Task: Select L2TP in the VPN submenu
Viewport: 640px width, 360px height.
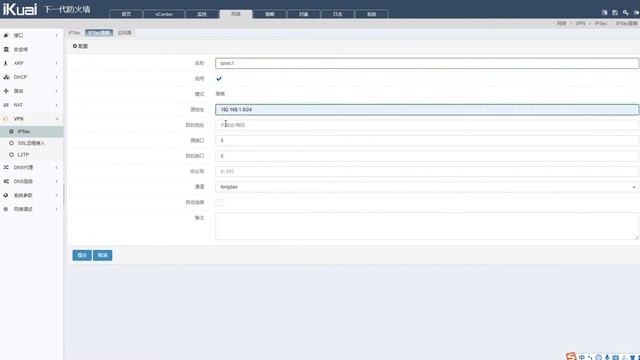Action: point(23,155)
